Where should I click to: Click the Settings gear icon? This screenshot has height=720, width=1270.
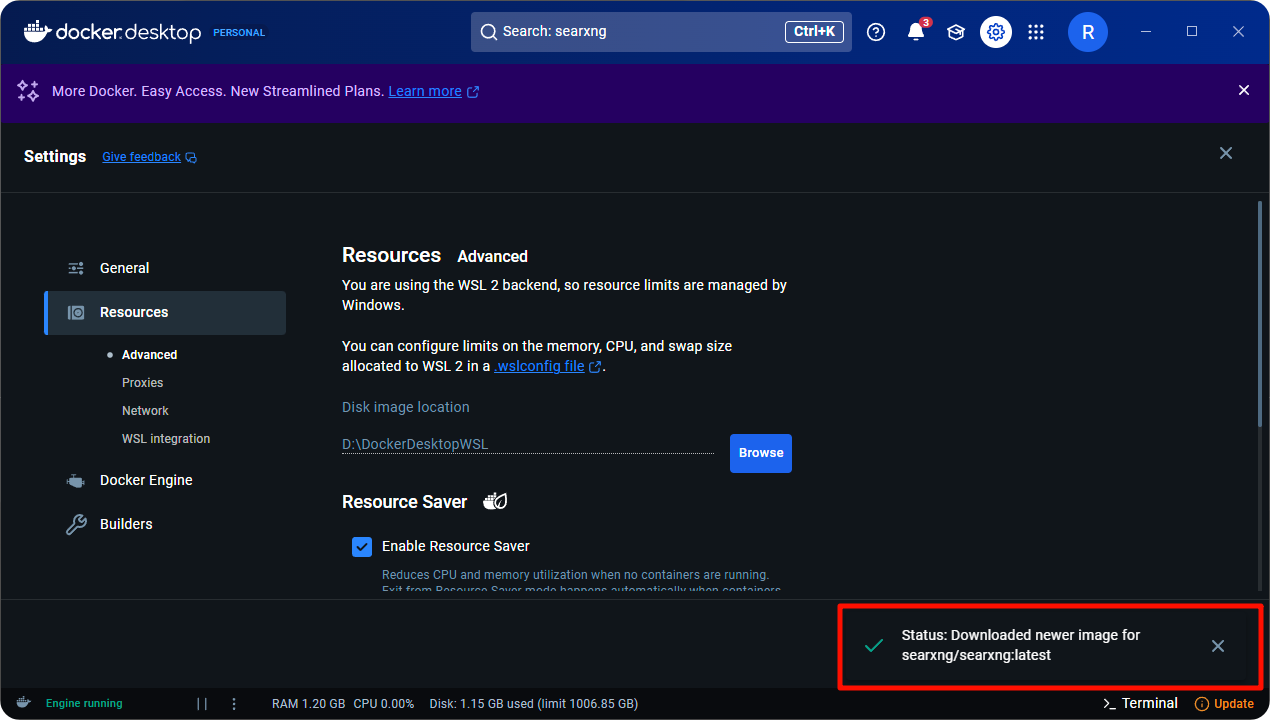click(996, 32)
